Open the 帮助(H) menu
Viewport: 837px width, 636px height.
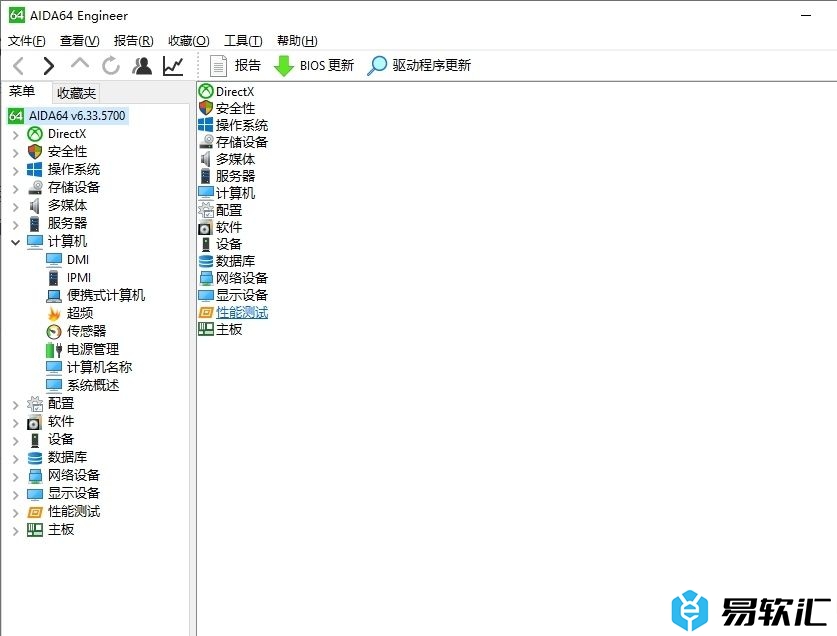[x=297, y=41]
